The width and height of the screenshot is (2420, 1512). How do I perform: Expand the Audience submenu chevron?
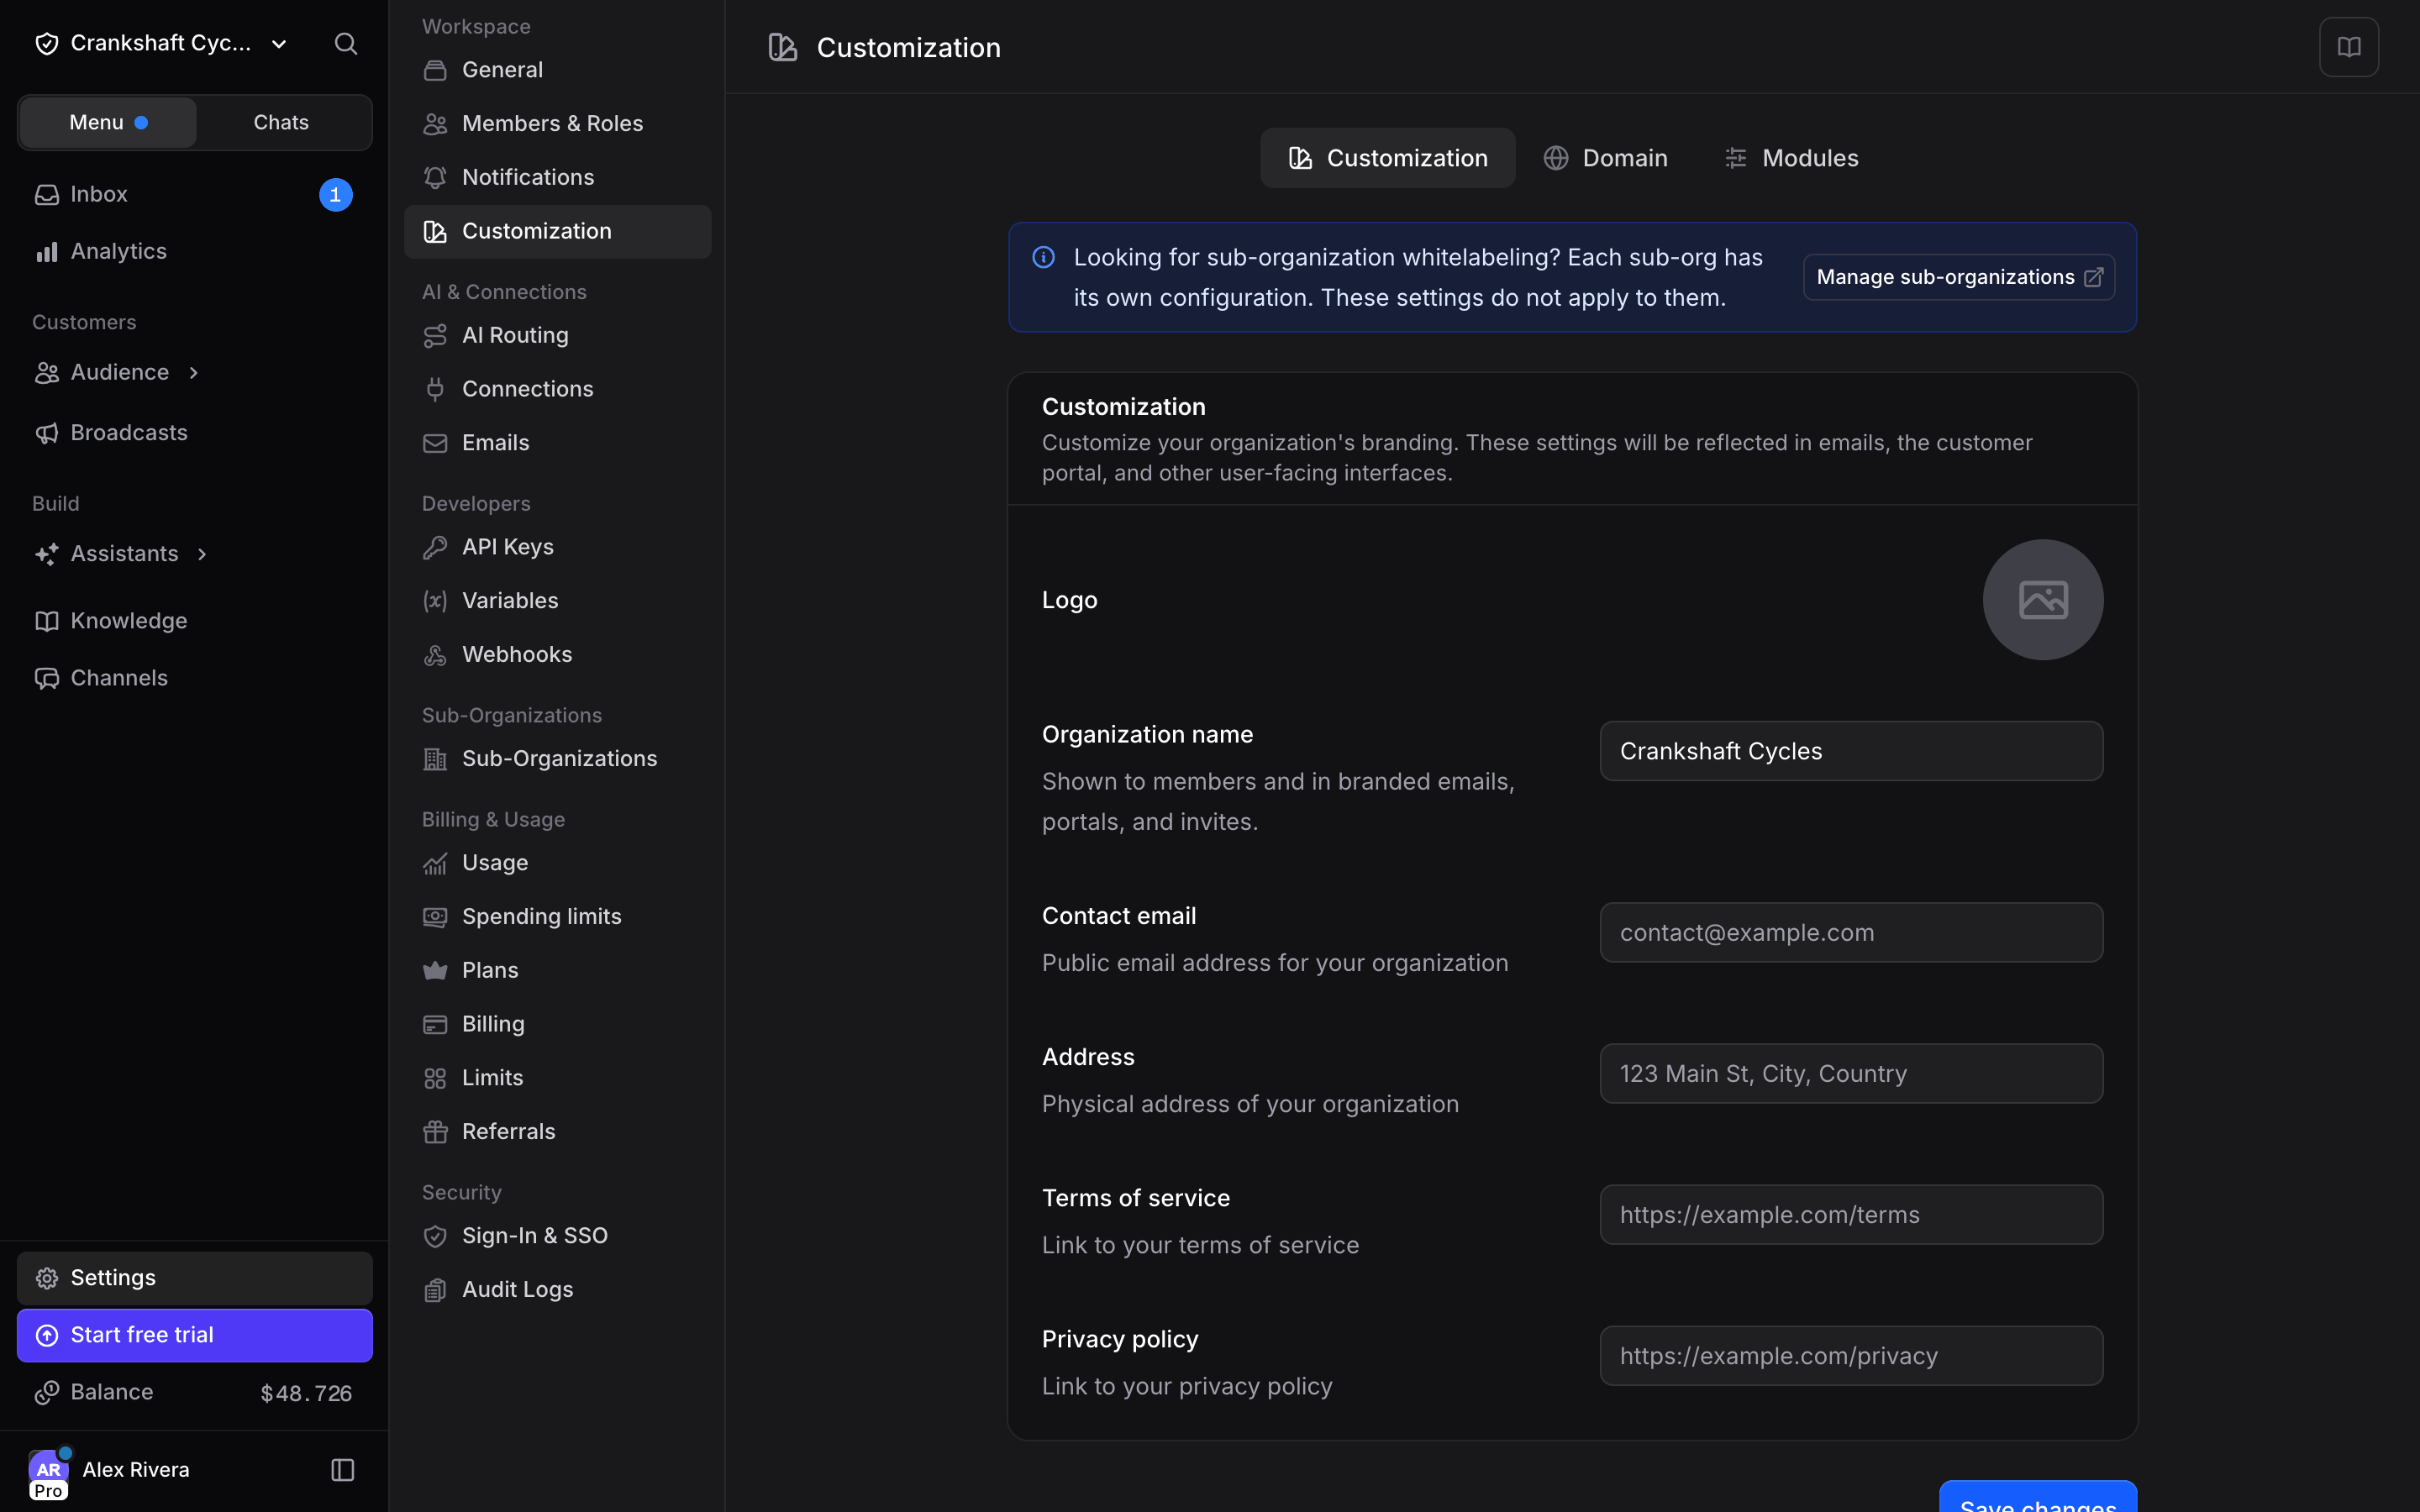point(194,373)
